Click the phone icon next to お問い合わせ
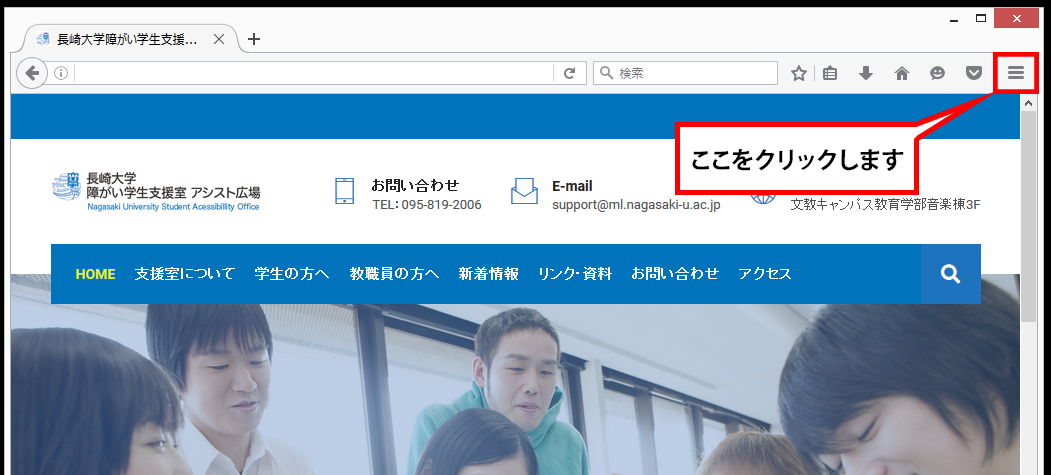The width and height of the screenshot is (1051, 475). click(344, 191)
